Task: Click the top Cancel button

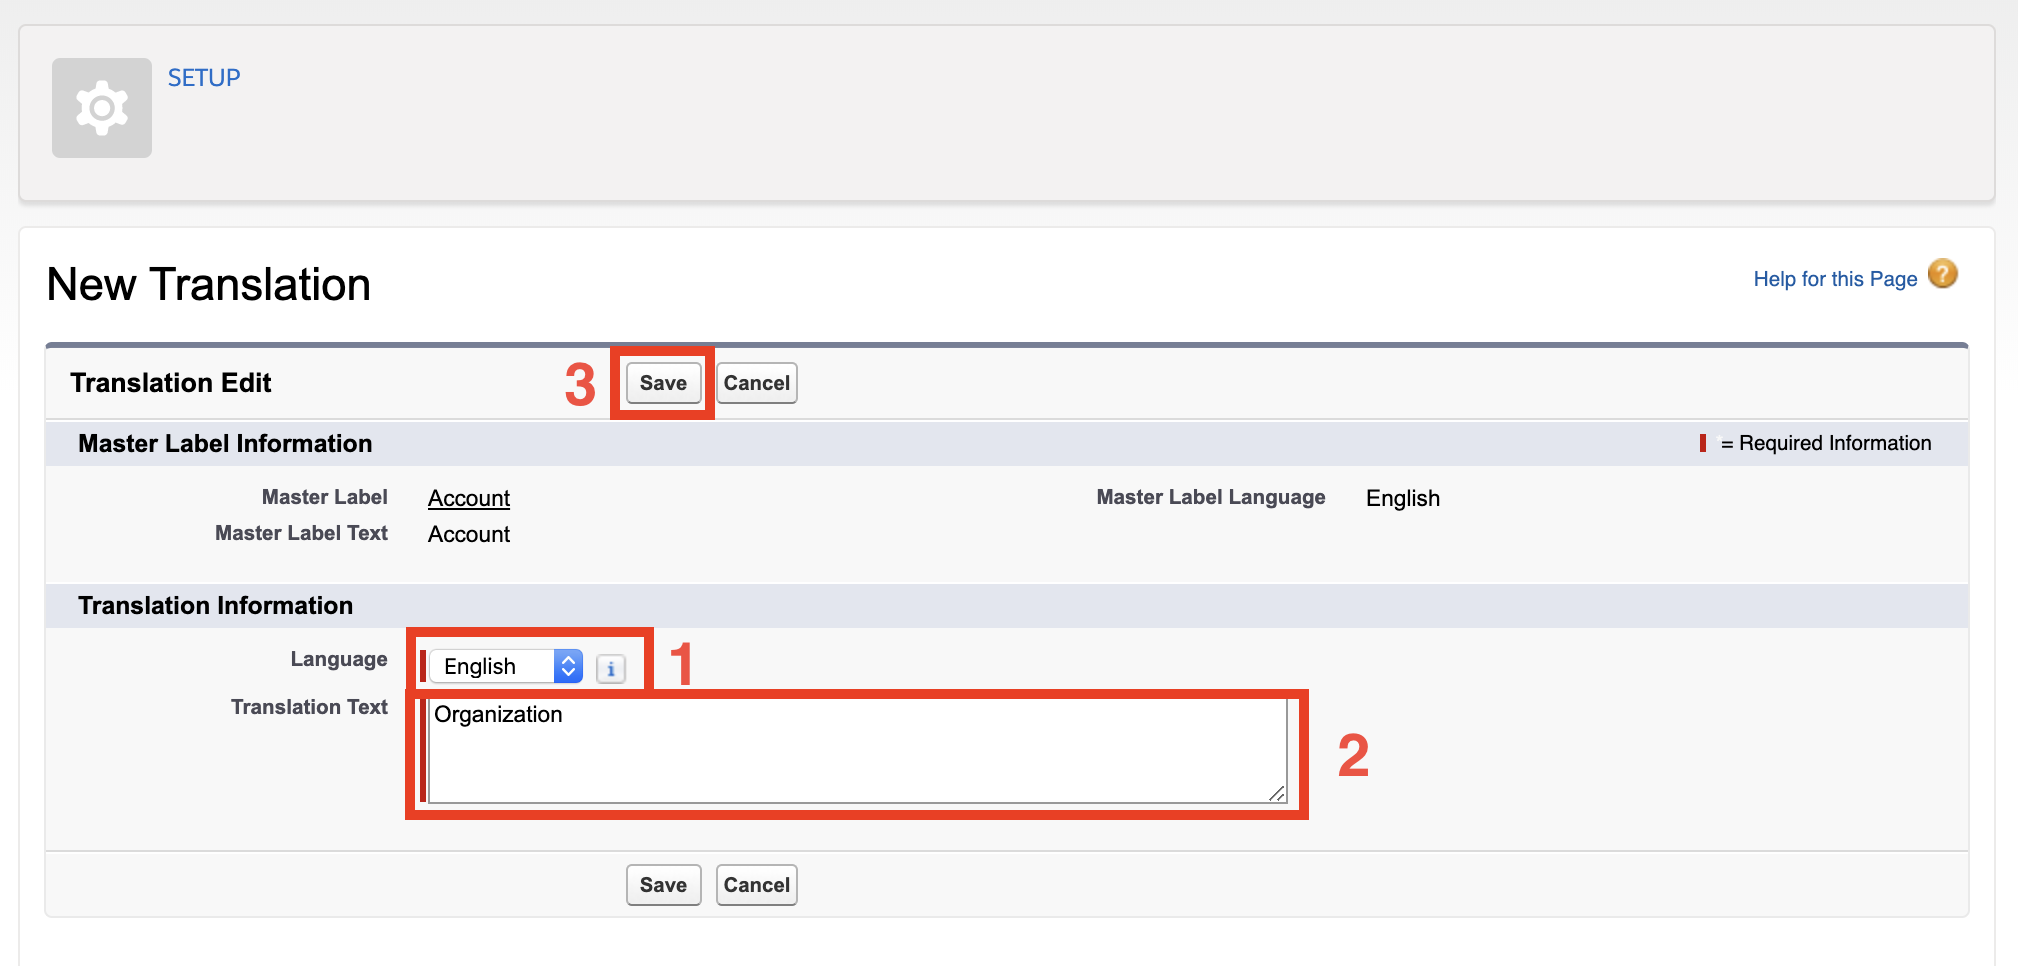Action: [x=756, y=382]
